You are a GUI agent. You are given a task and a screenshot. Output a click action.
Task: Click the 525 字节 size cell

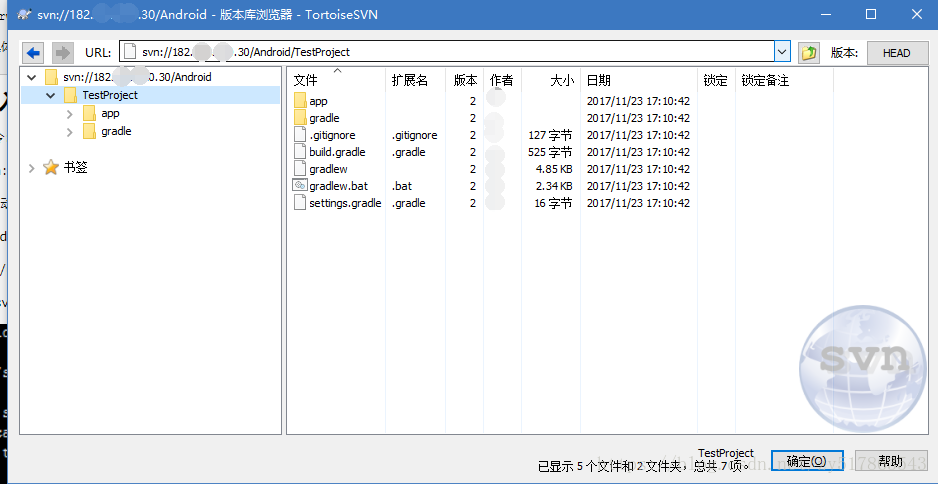tap(550, 152)
